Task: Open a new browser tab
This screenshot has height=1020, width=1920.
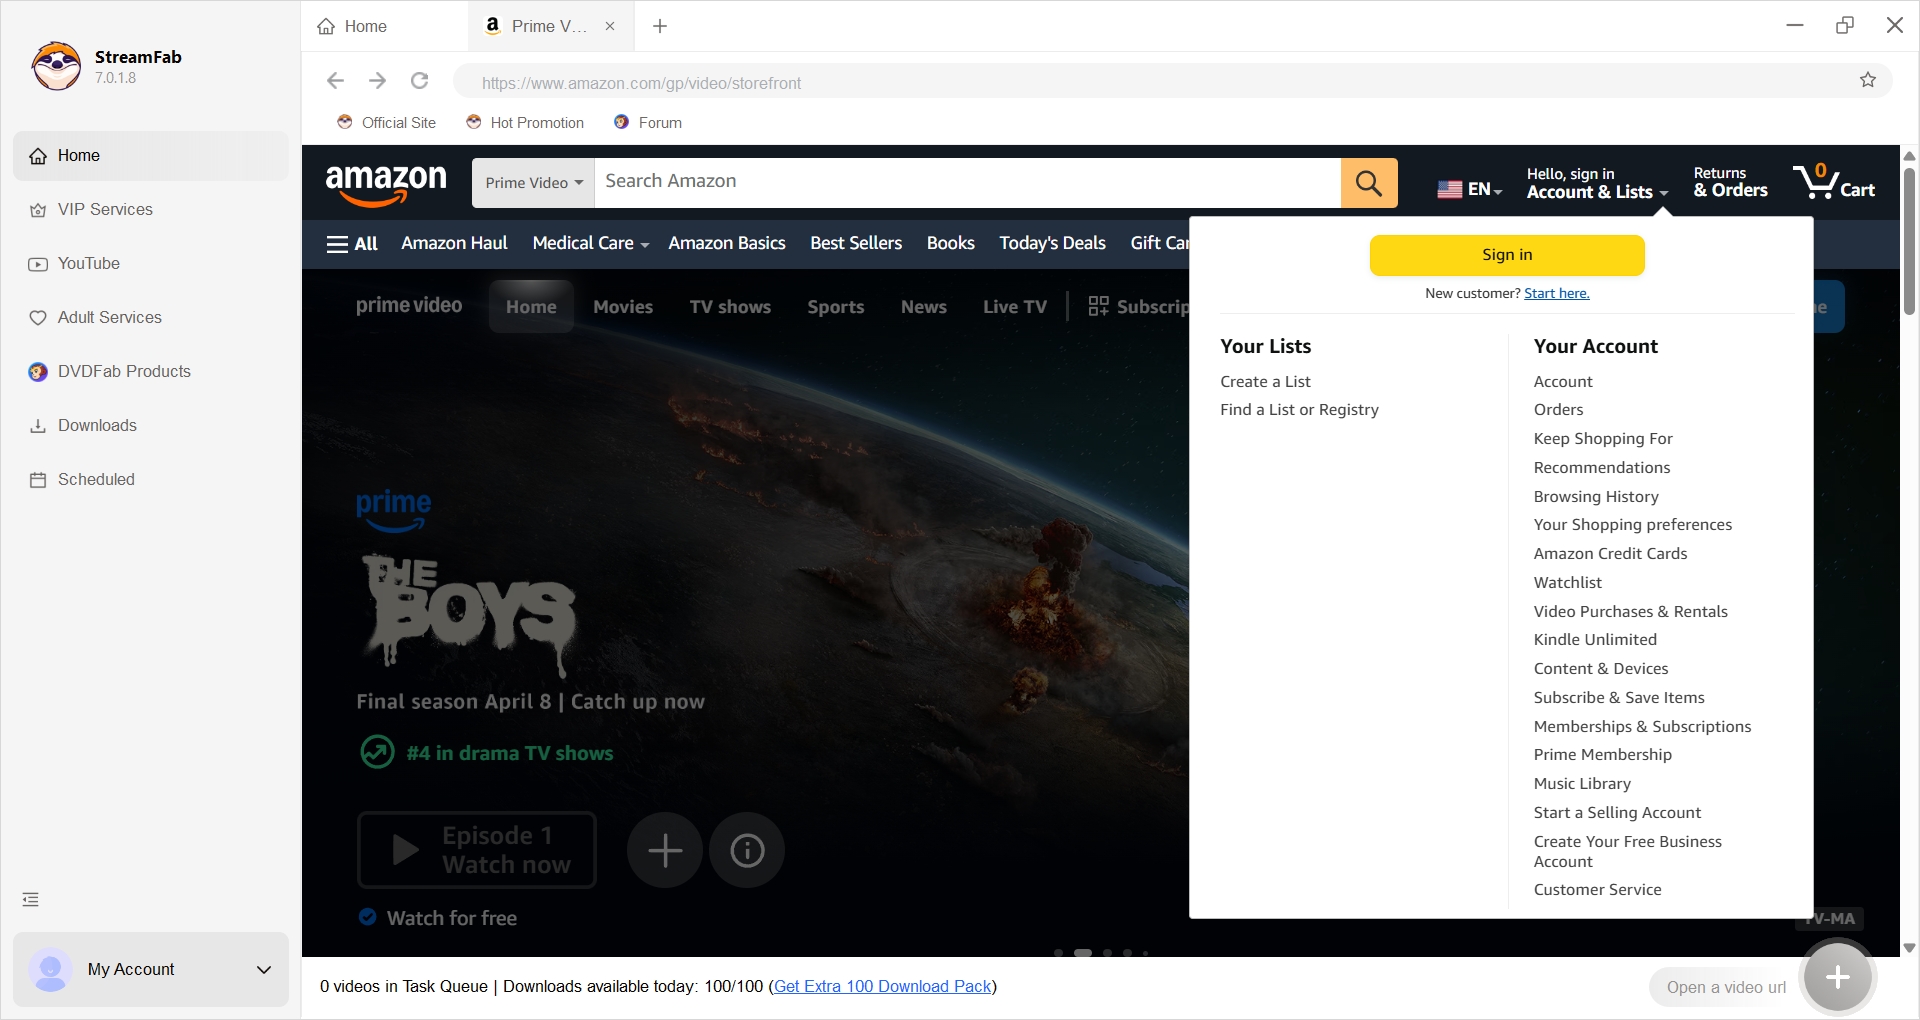Action: point(660,26)
